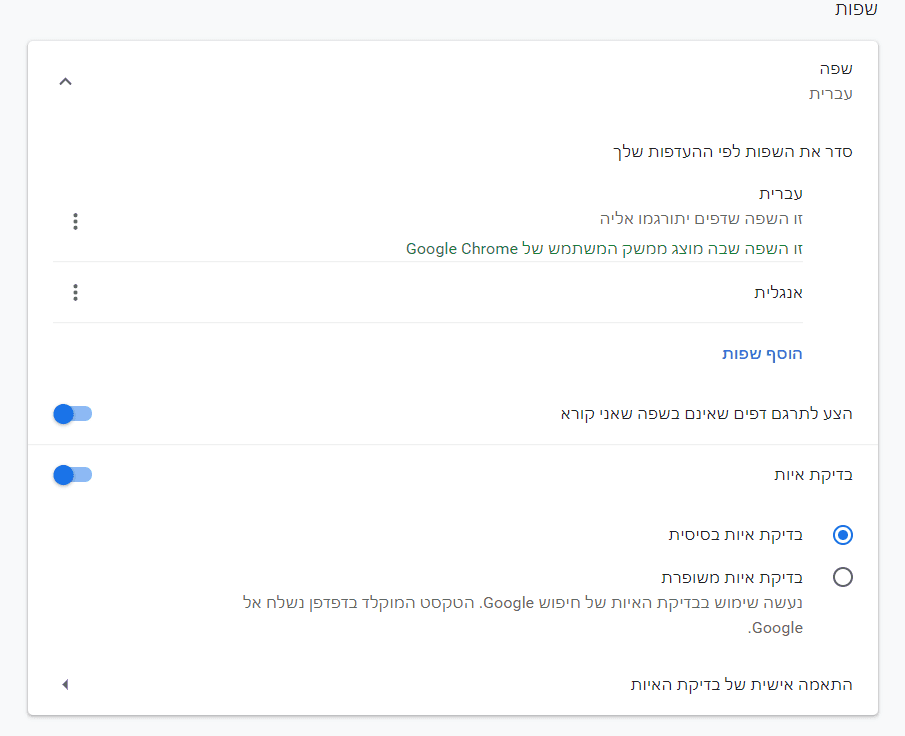
Task: Open התאמה אישית של בדיקת האיות arrow
Action: (x=66, y=685)
